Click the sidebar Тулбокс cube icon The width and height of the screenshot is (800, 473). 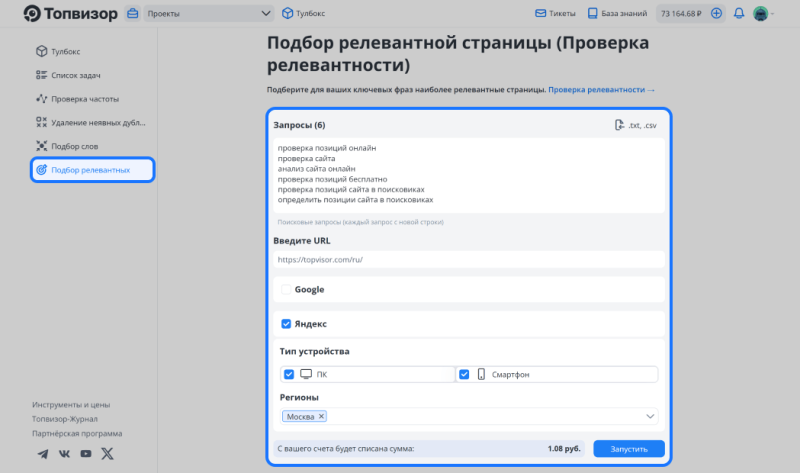pyautogui.click(x=41, y=51)
